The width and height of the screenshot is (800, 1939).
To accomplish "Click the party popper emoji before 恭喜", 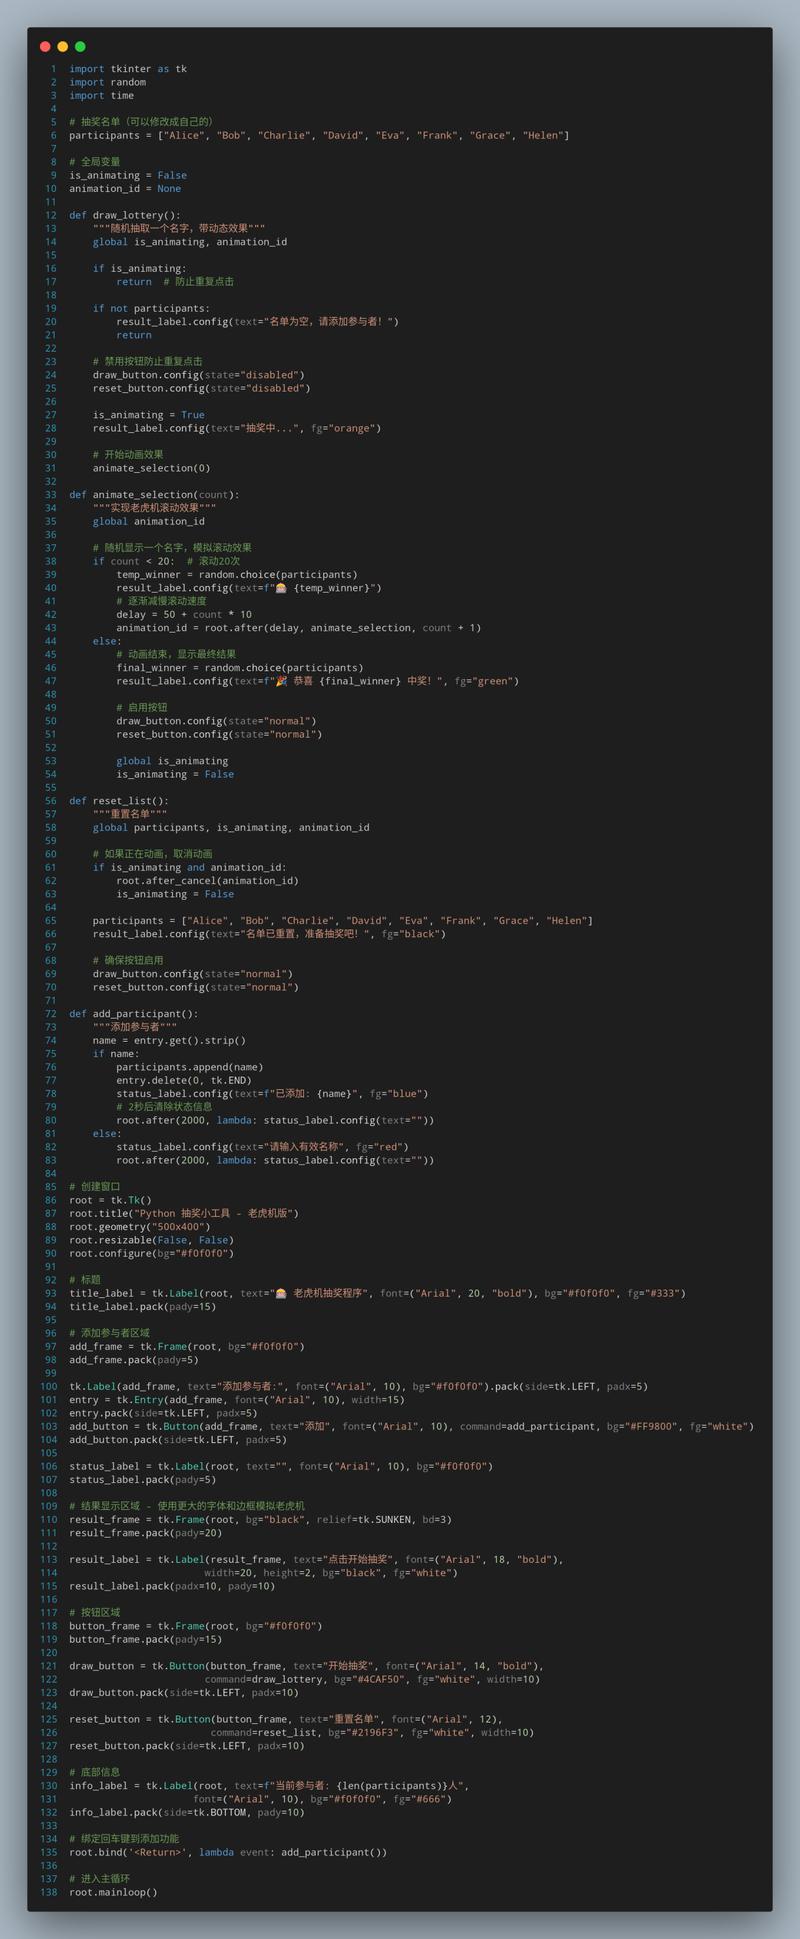I will 281,681.
